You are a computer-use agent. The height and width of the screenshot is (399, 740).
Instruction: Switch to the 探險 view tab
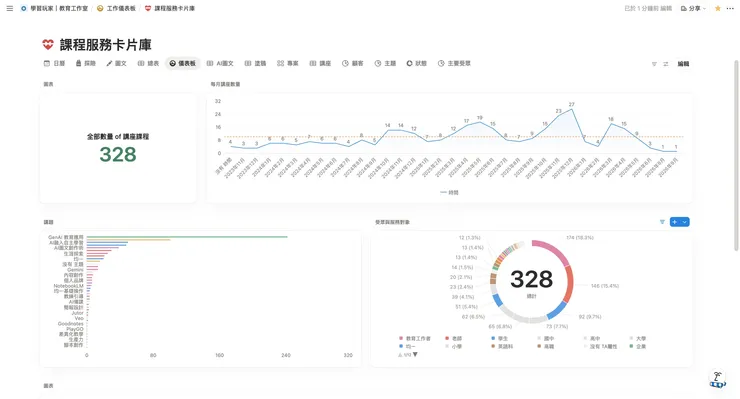coord(85,63)
